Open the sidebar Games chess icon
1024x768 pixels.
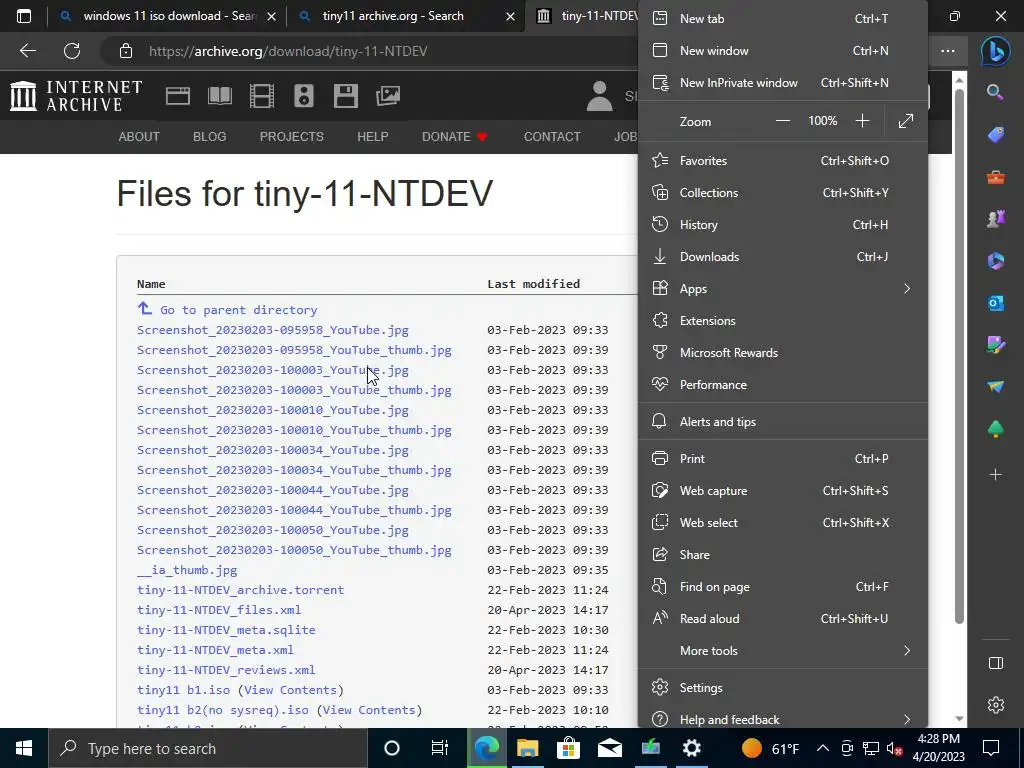[x=995, y=219]
